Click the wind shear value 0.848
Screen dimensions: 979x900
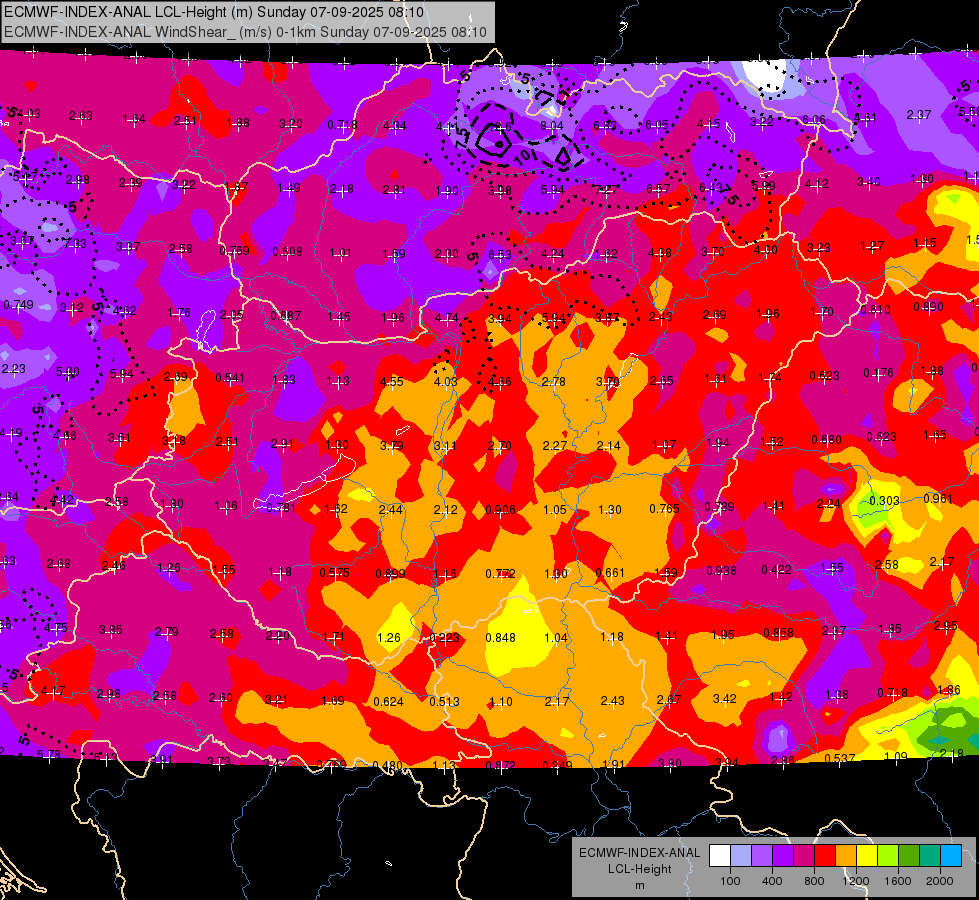tap(501, 638)
